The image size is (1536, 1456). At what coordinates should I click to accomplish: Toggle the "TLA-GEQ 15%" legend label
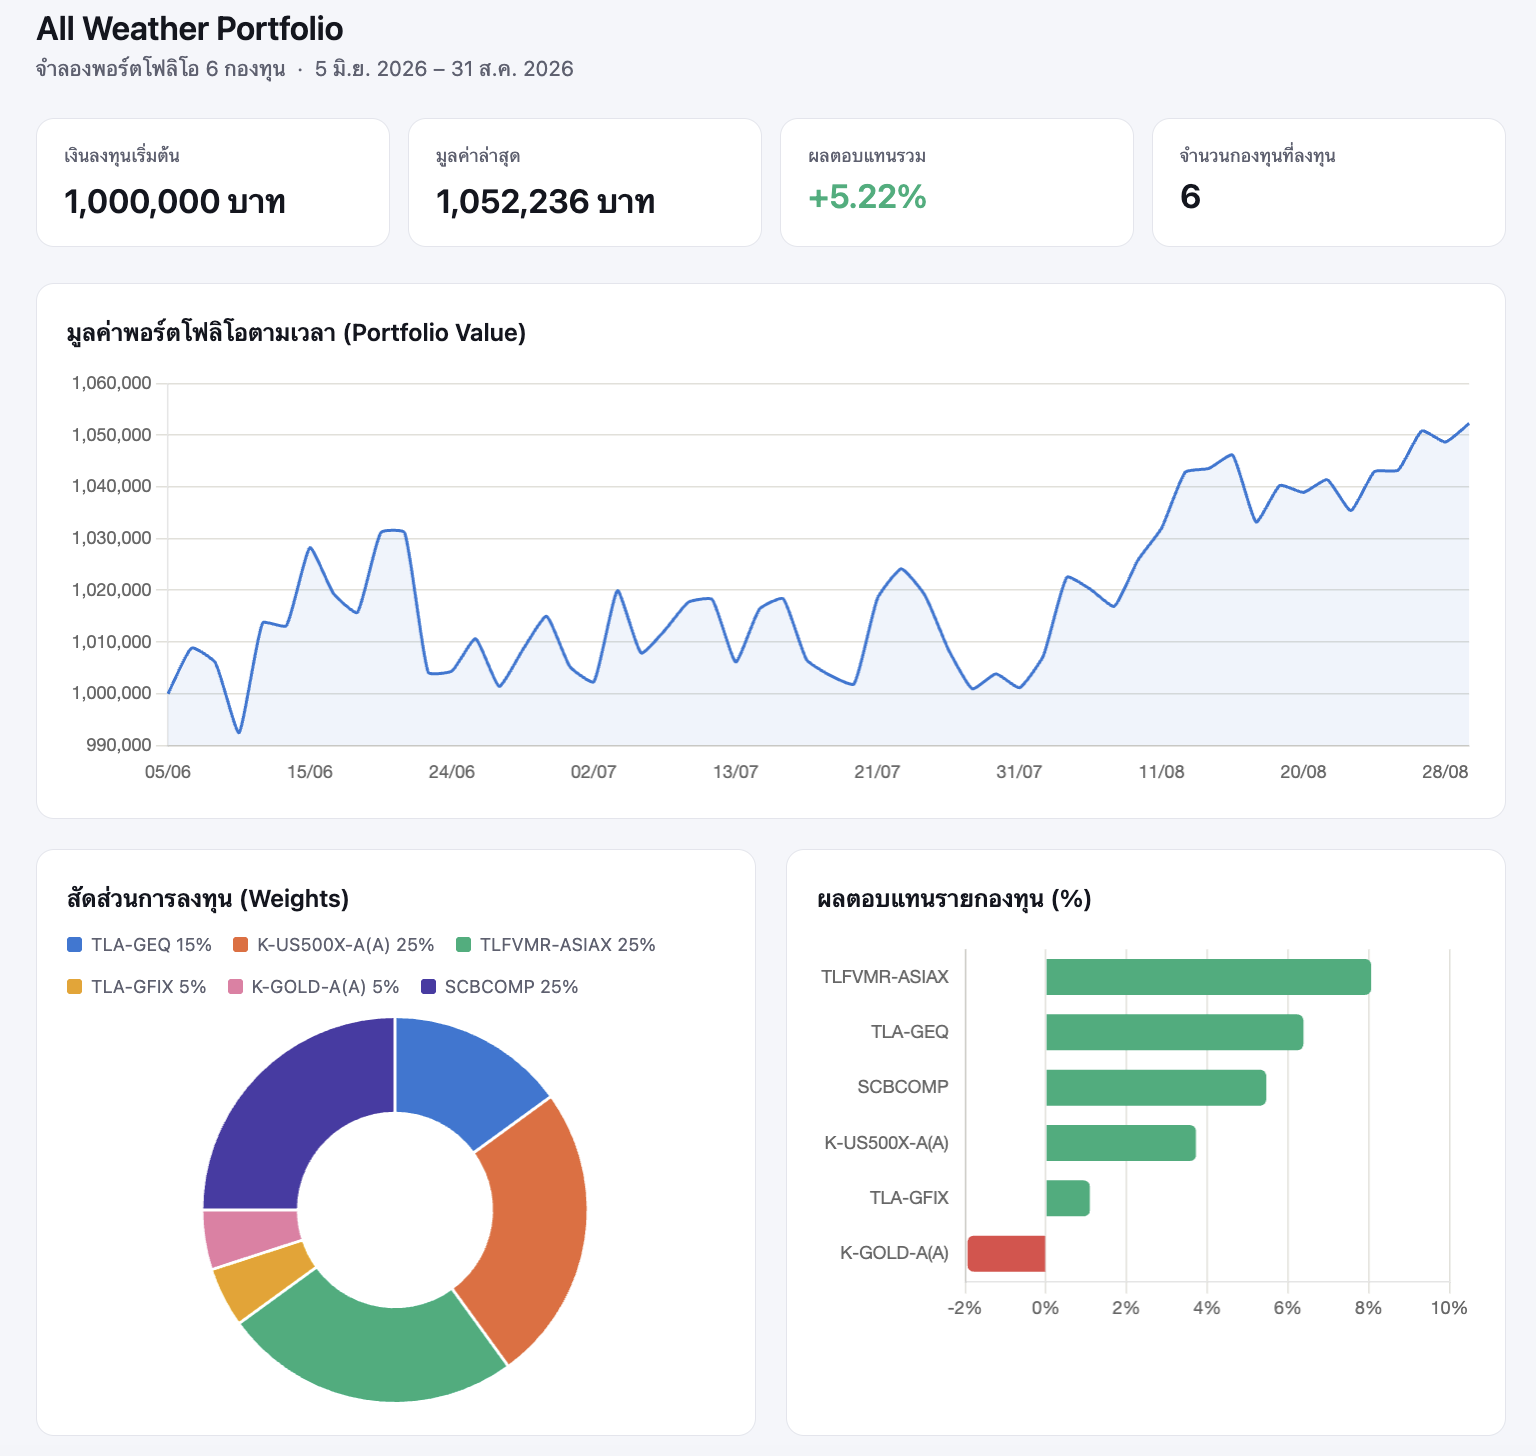click(x=152, y=945)
